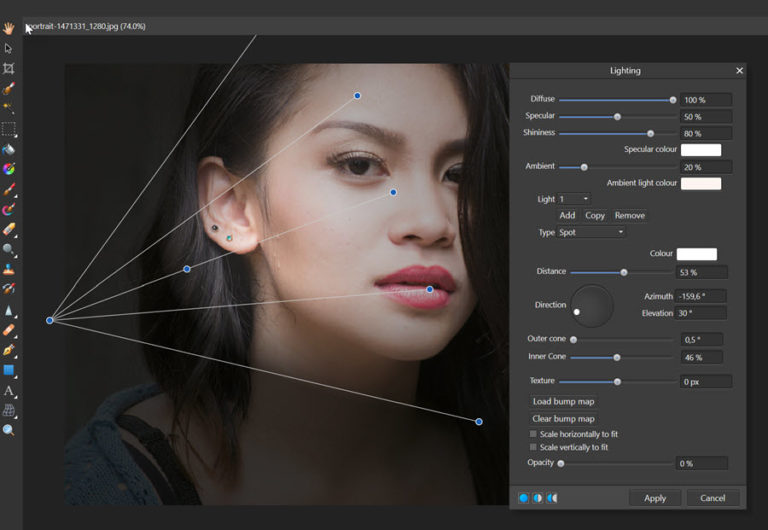This screenshot has height=530, width=768.
Task: Select the Colour Replacement Brush tool
Action: (8, 209)
